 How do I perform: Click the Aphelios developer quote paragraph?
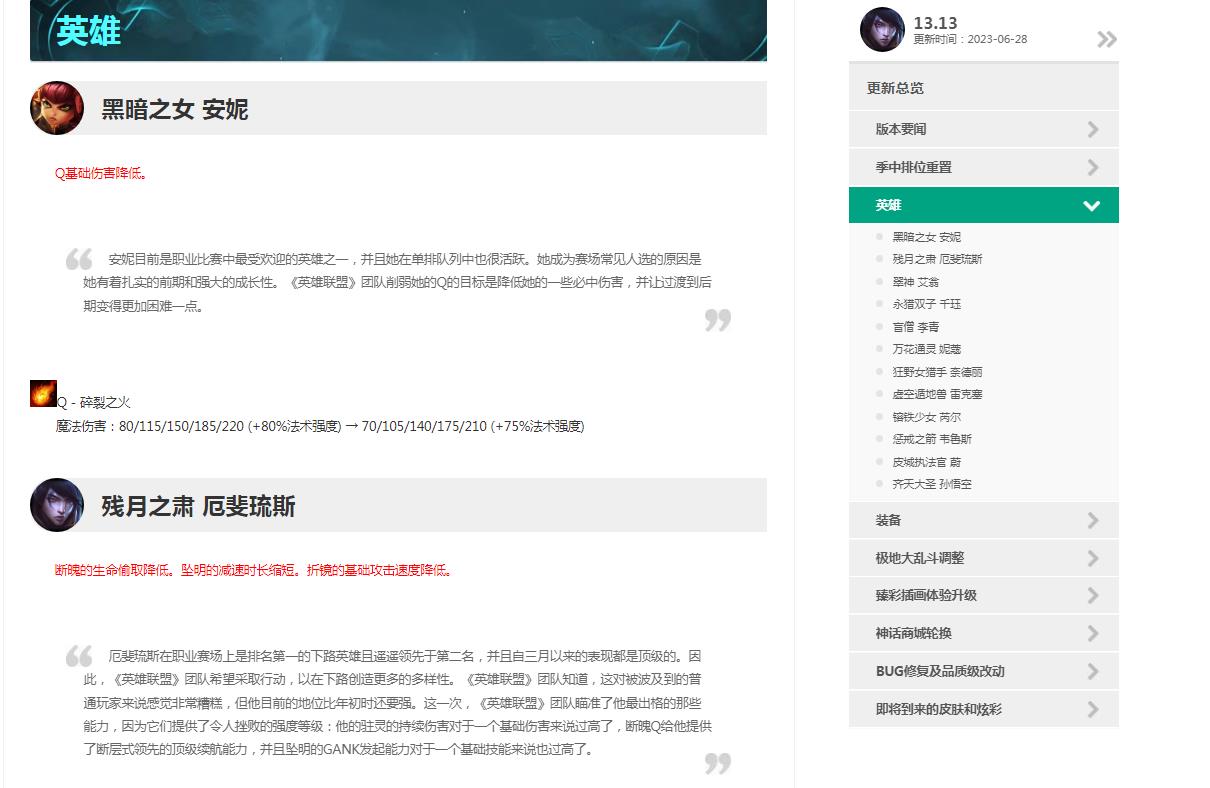(398, 702)
